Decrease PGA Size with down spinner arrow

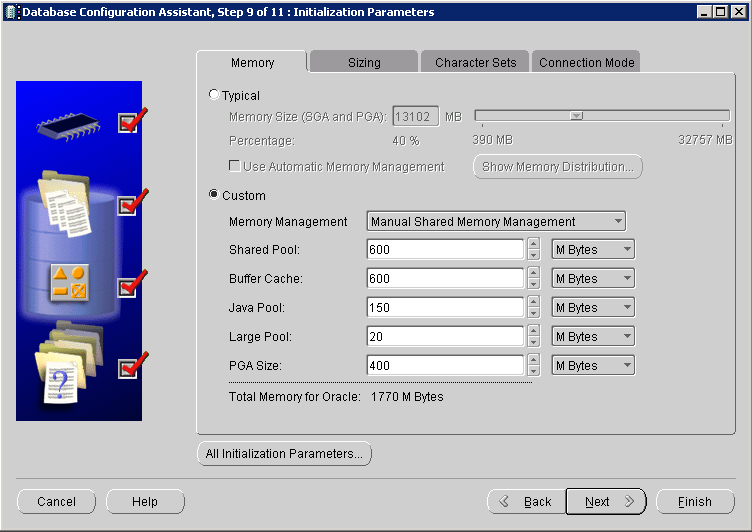533,371
